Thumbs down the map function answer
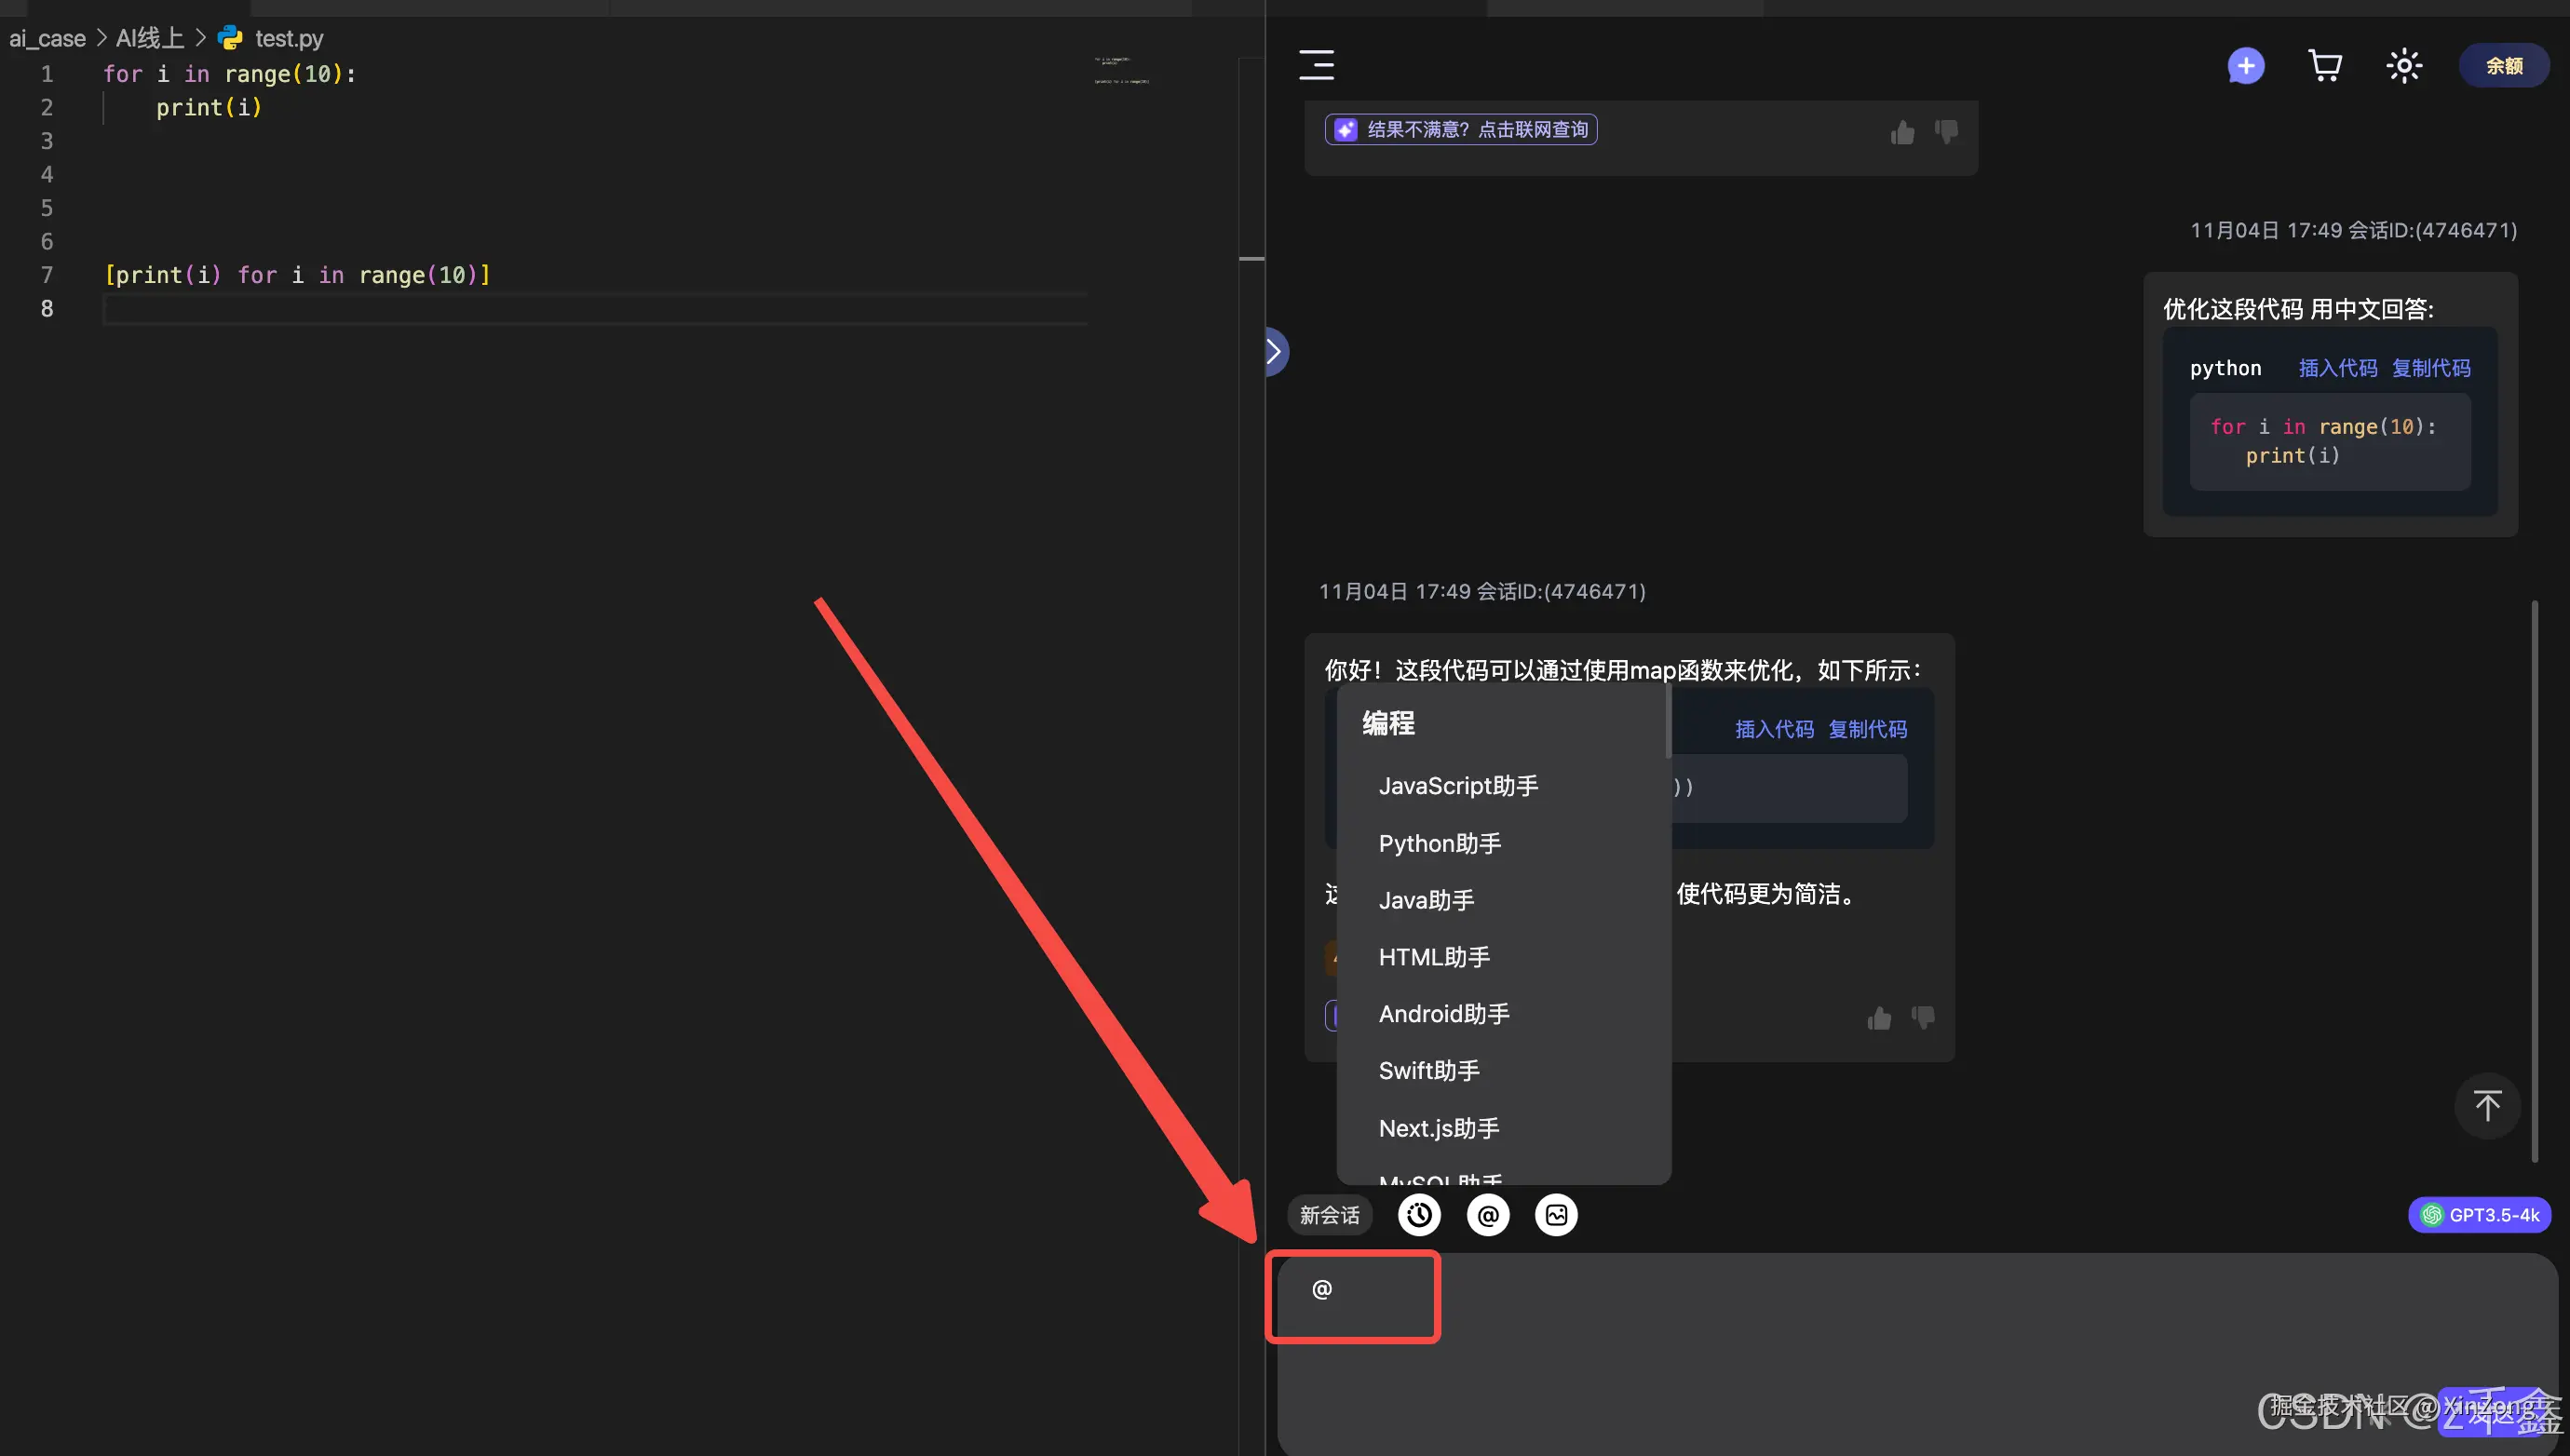 click(x=1922, y=1018)
